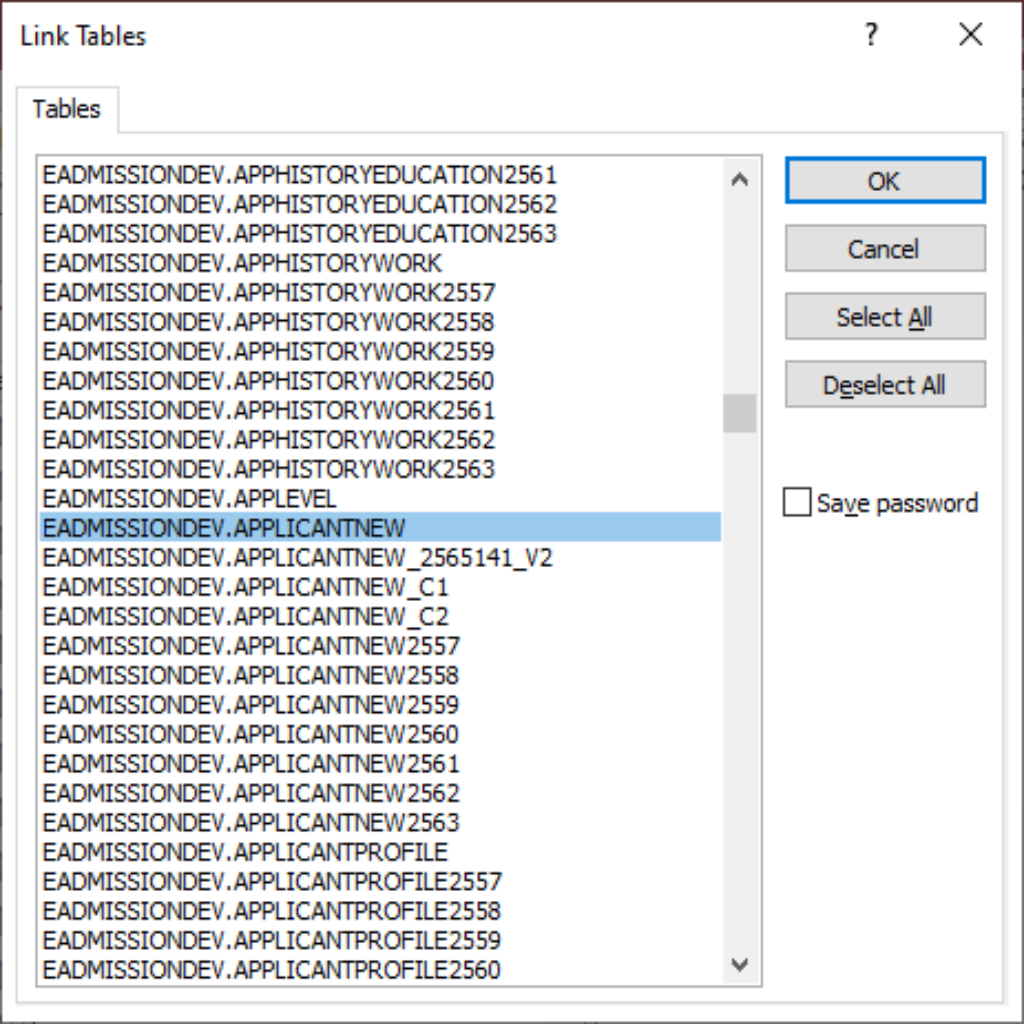Click Deselect All button
1024x1024 pixels.
pyautogui.click(x=884, y=385)
